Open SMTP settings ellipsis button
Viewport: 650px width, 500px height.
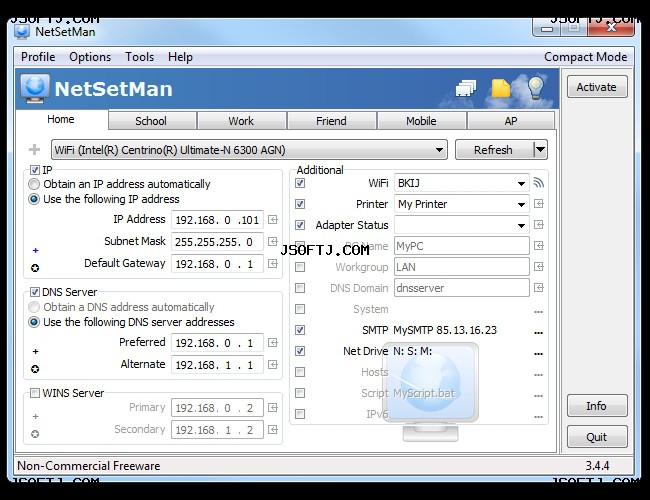click(x=538, y=333)
